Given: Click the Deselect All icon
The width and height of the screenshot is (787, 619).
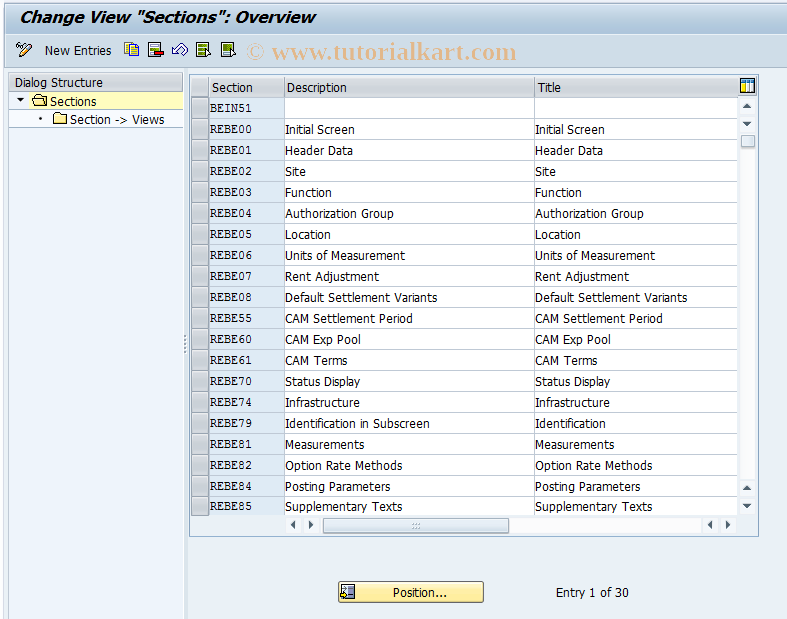Looking at the screenshot, I should [228, 50].
